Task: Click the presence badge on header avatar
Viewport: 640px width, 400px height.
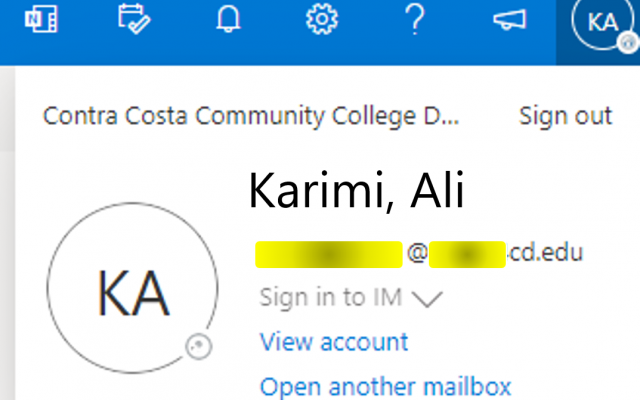Action: tap(629, 43)
